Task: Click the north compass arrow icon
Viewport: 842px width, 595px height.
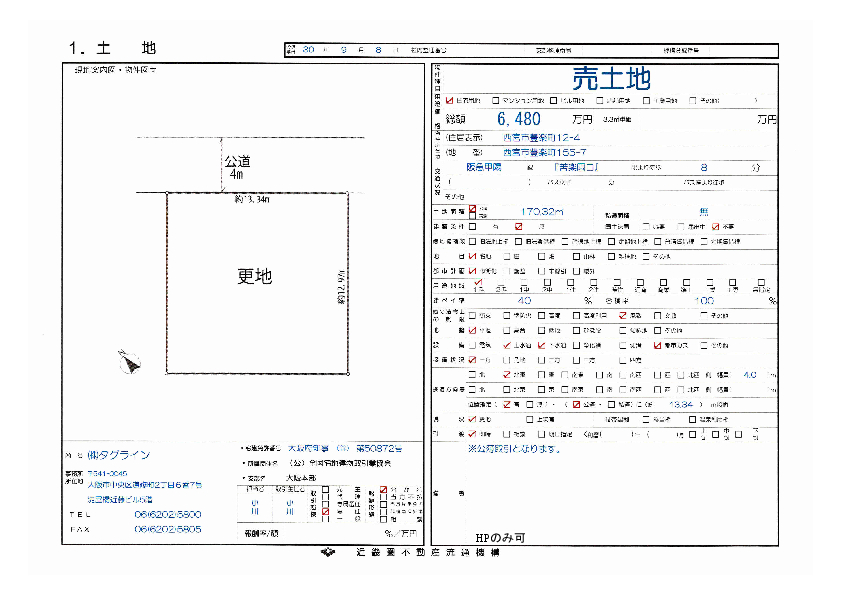Action: (x=127, y=362)
